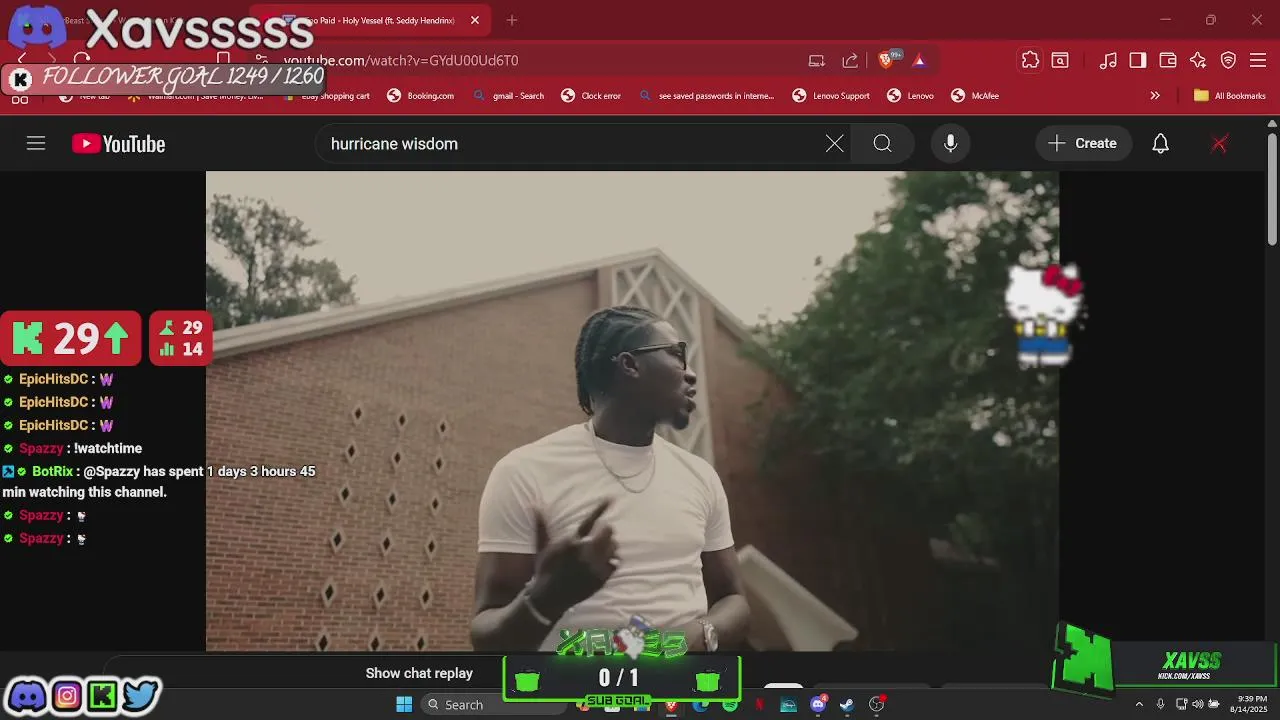Open Microsoft Edge from the taskbar

[x=700, y=705]
